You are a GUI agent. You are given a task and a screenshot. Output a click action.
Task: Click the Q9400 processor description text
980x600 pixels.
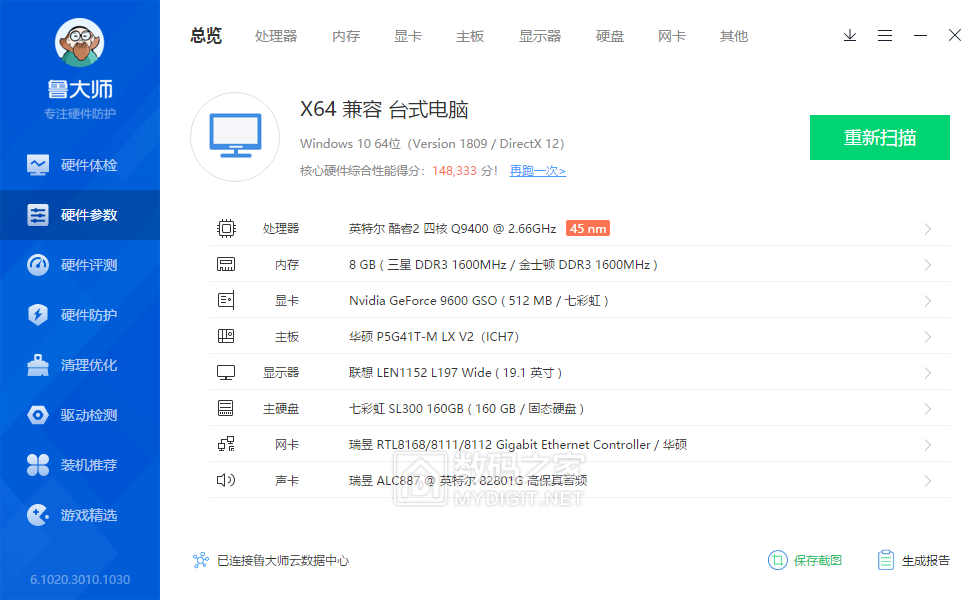(452, 229)
